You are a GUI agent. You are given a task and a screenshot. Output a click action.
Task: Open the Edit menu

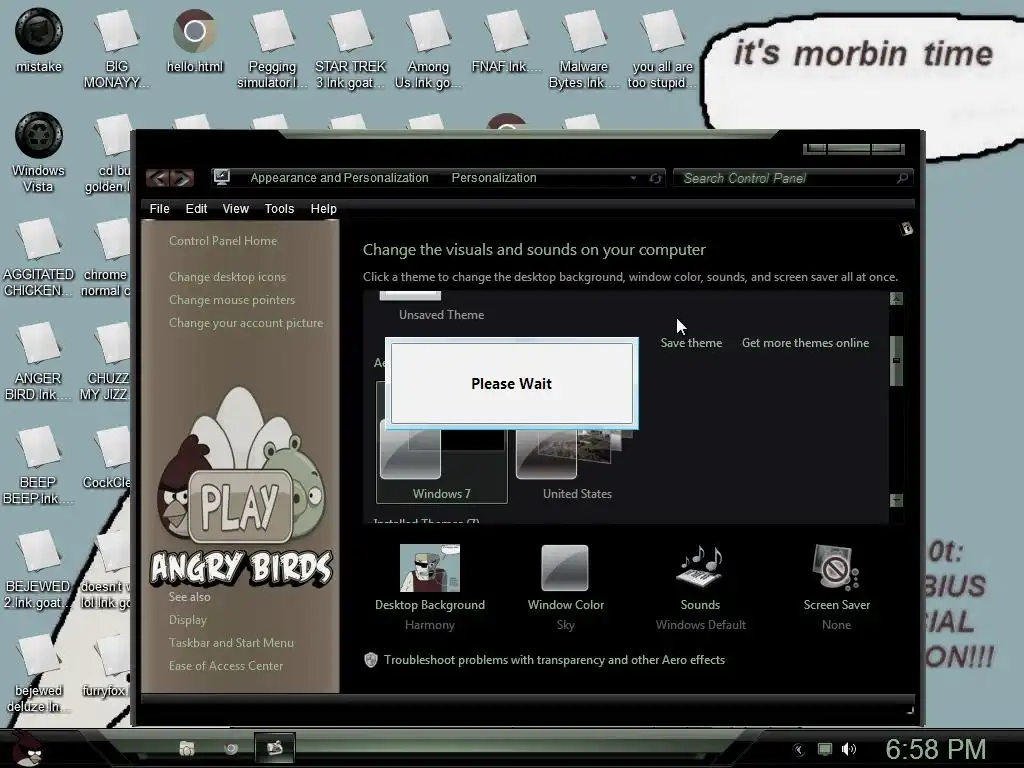[x=196, y=209]
